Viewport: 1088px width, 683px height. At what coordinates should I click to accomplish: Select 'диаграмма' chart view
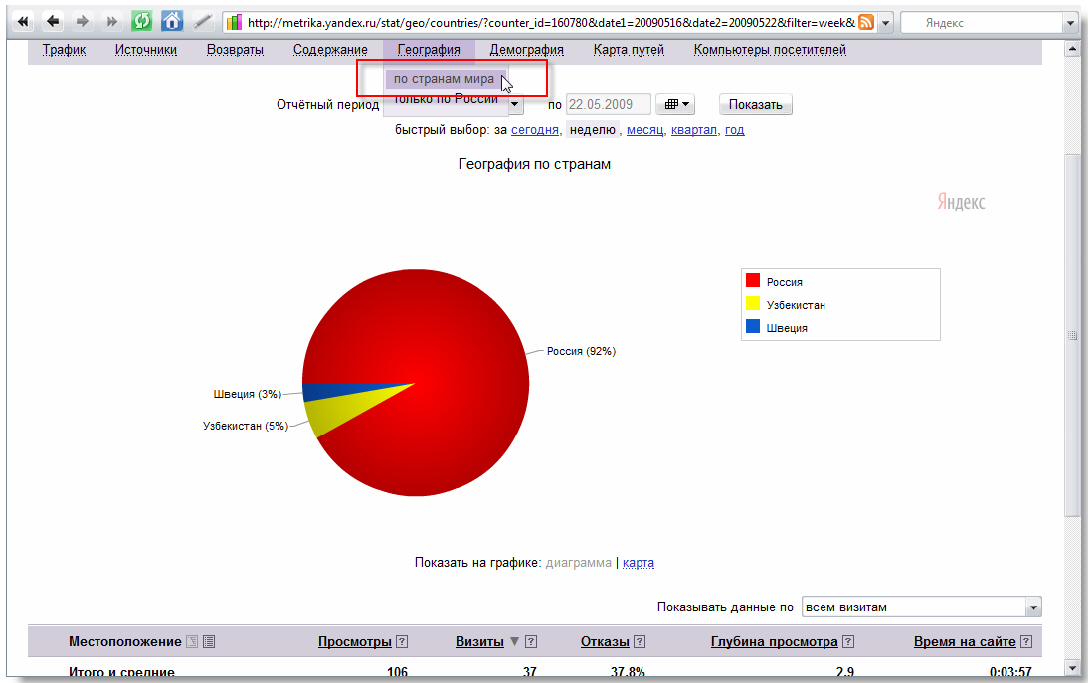point(579,563)
